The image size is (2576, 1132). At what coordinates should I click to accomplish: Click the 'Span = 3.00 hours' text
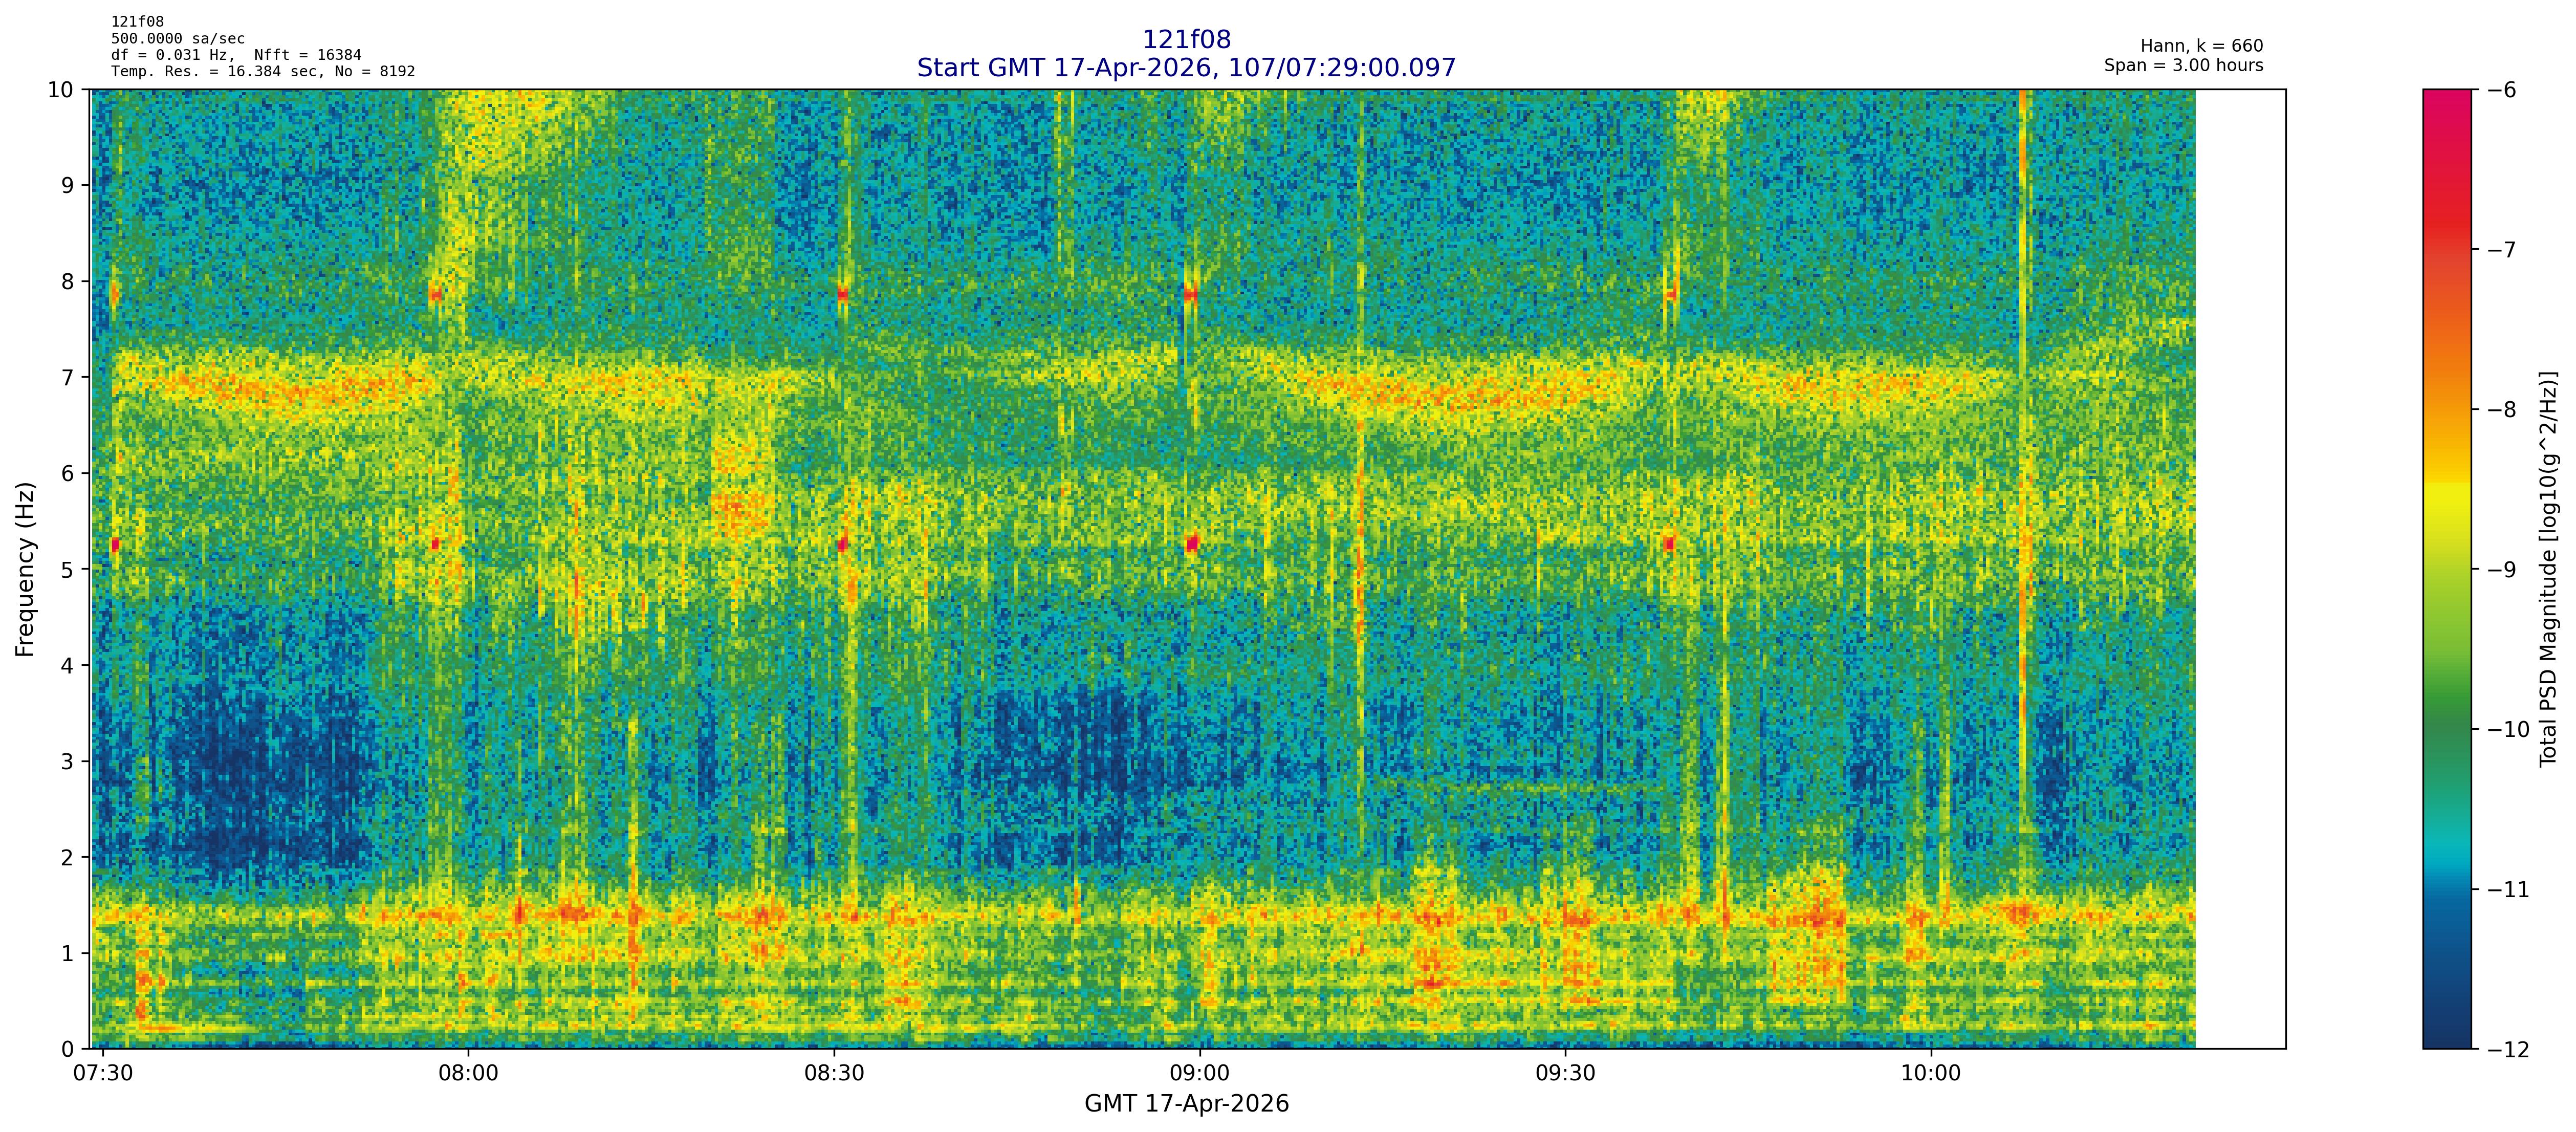click(2183, 66)
